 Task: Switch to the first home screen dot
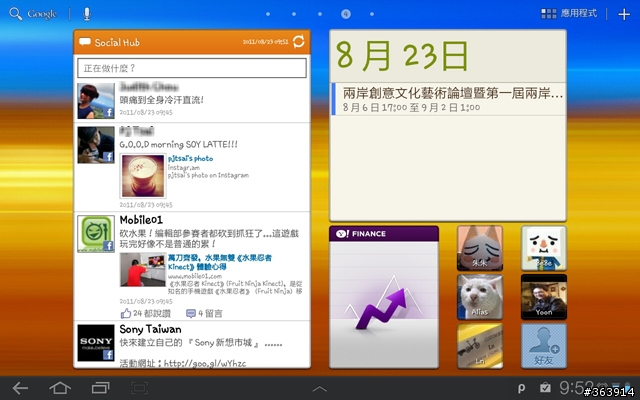(268, 14)
